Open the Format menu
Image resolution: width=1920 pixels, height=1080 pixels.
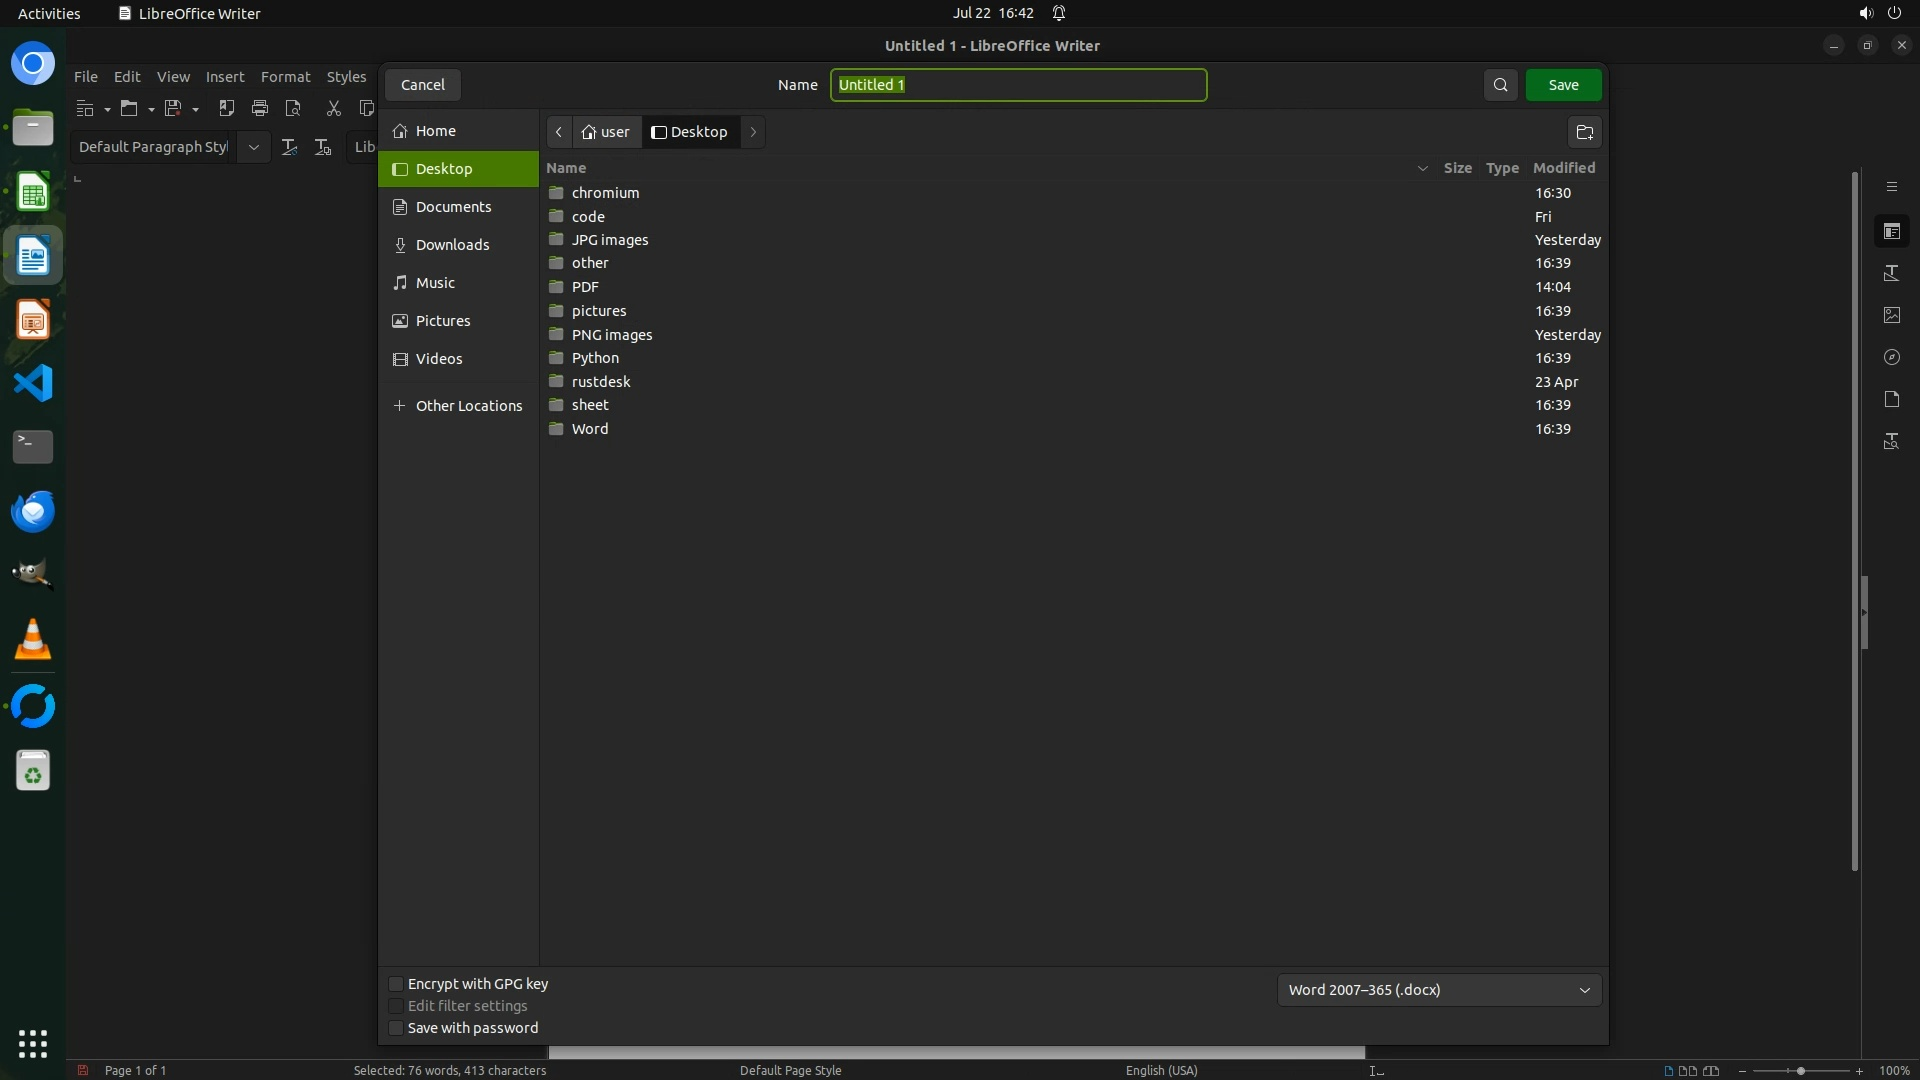tap(285, 77)
